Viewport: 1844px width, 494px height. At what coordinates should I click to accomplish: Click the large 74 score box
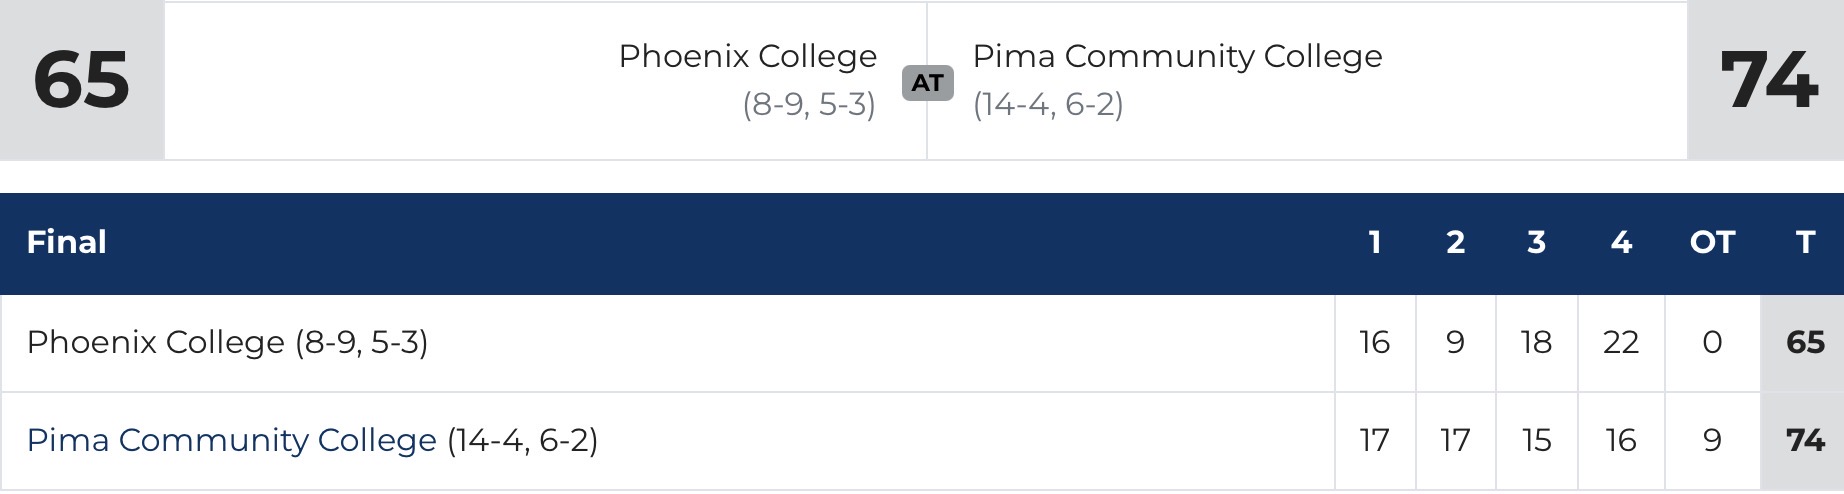[x=1767, y=80]
